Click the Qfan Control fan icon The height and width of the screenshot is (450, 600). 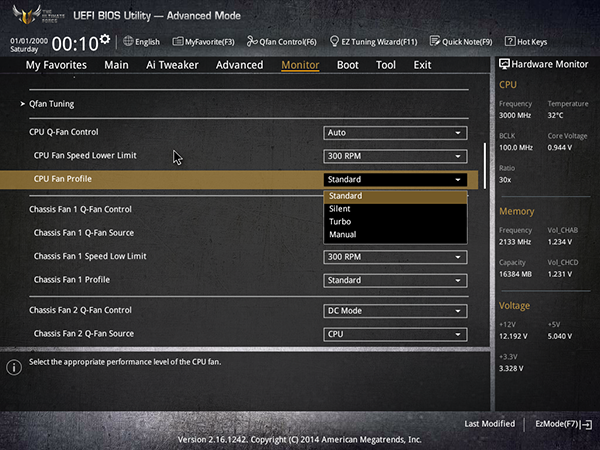(x=252, y=41)
